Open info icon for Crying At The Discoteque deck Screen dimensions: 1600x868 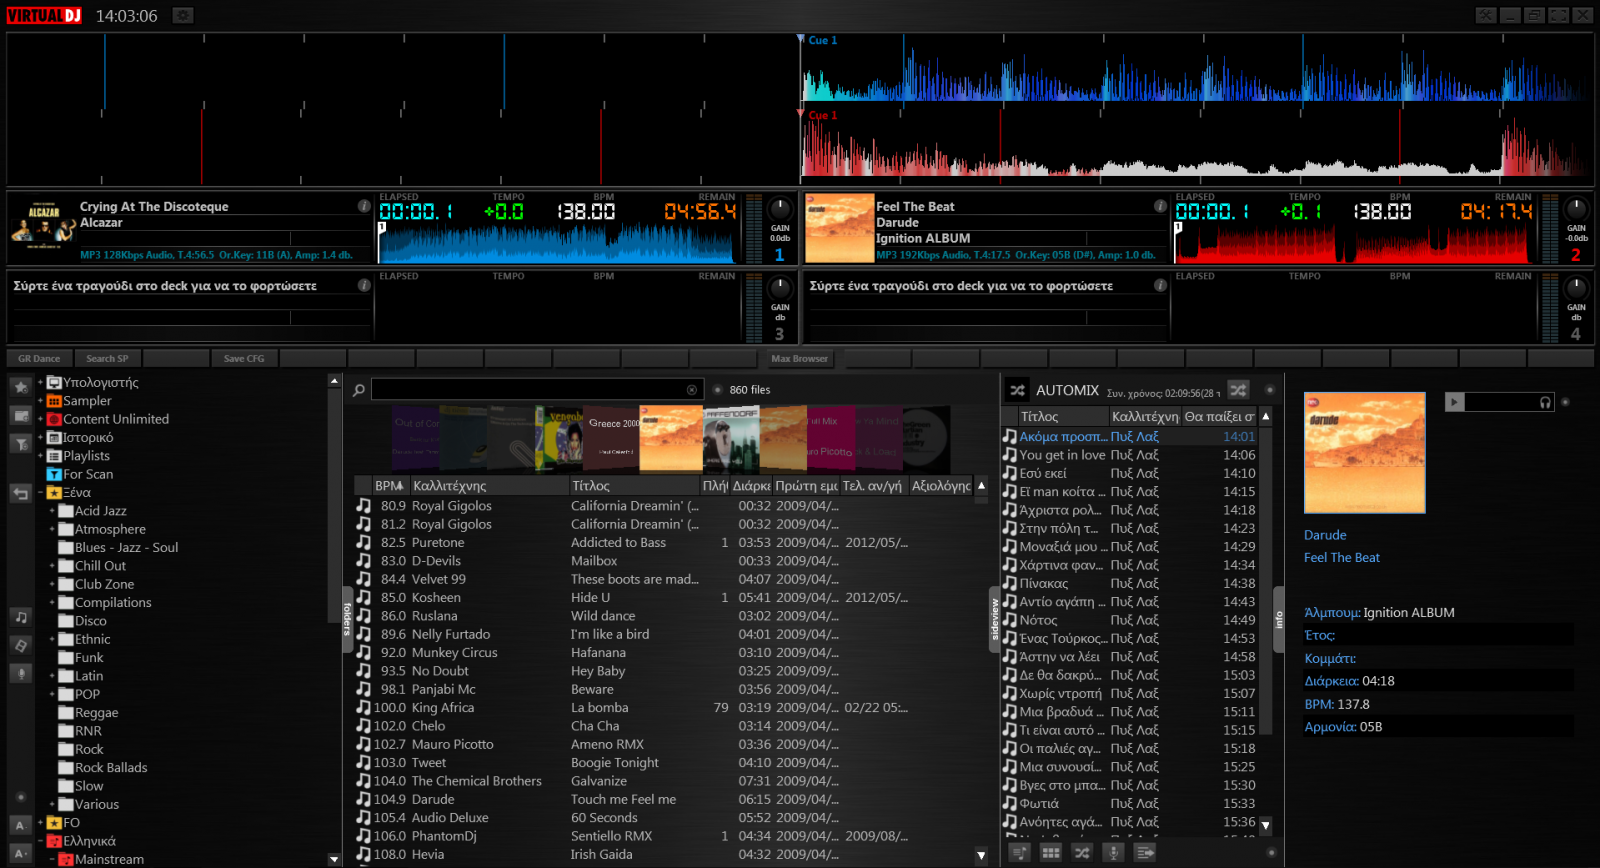click(364, 206)
